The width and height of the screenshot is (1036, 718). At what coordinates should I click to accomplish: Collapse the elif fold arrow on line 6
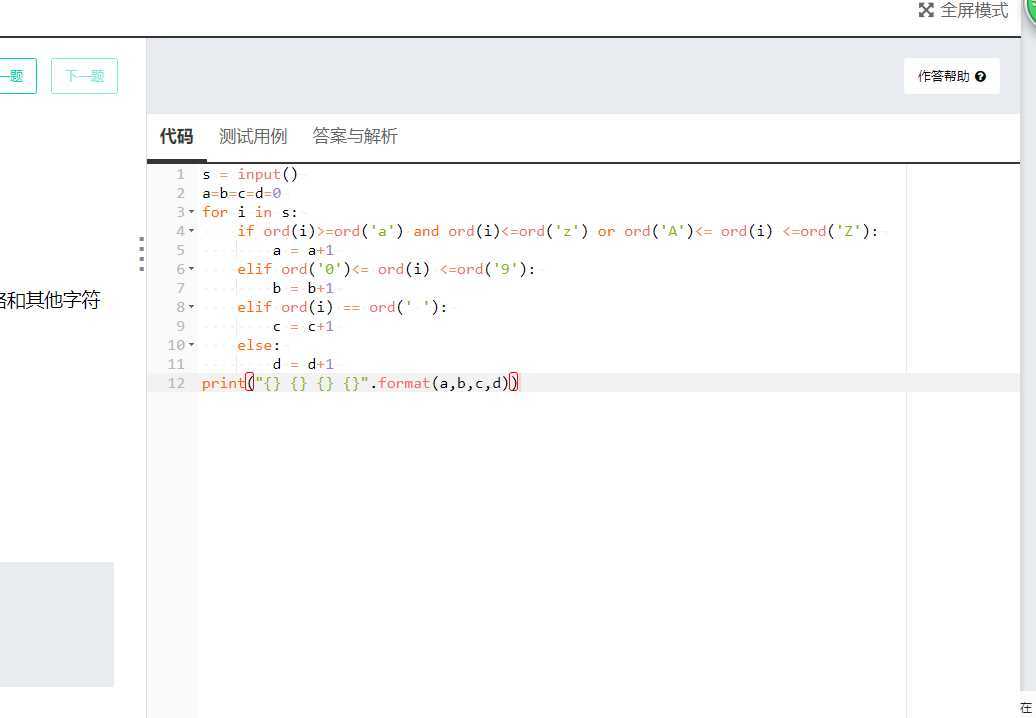point(192,269)
